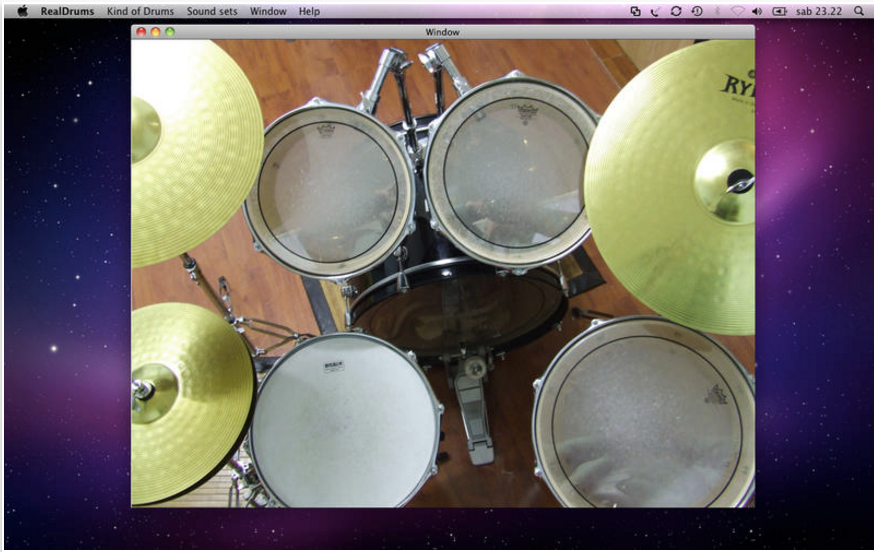
Task: Open the Window menu in menu bar
Action: [268, 11]
